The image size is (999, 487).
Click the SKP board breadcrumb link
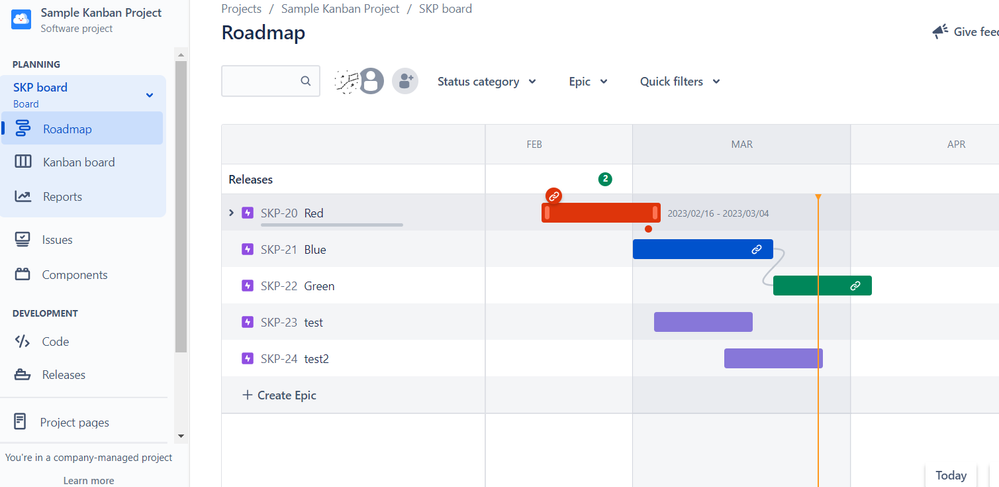click(x=445, y=9)
